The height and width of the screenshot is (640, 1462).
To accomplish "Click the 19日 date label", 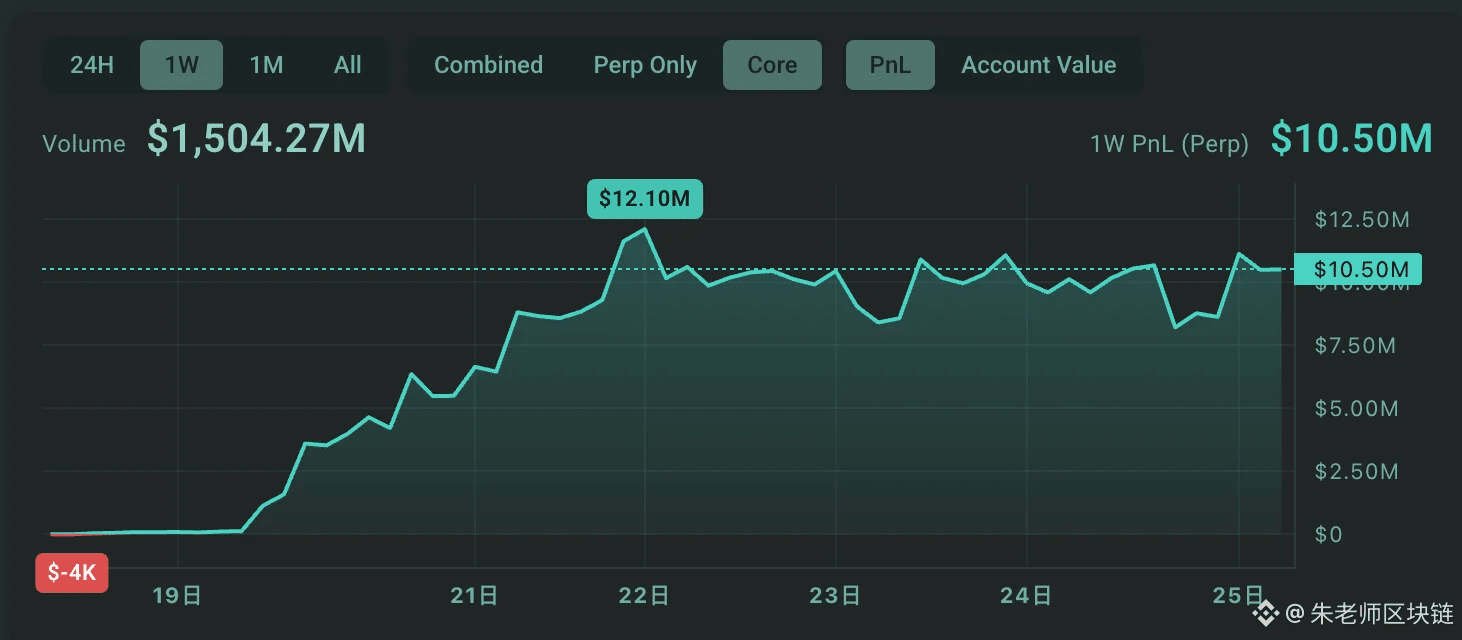I will tap(178, 597).
